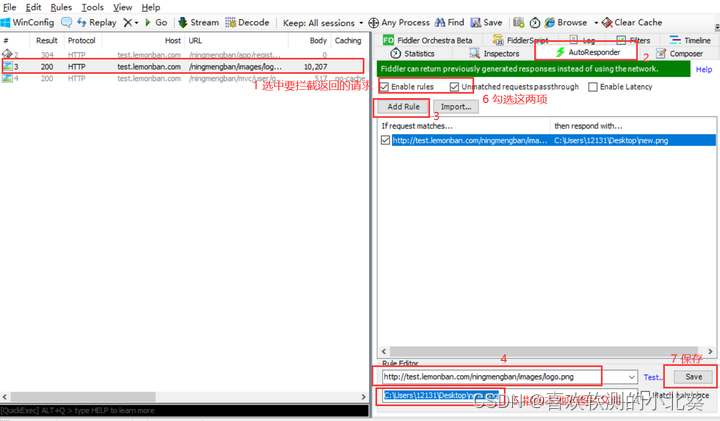Click the Protocol column header
This screenshot has width=720, height=421.
[82, 40]
